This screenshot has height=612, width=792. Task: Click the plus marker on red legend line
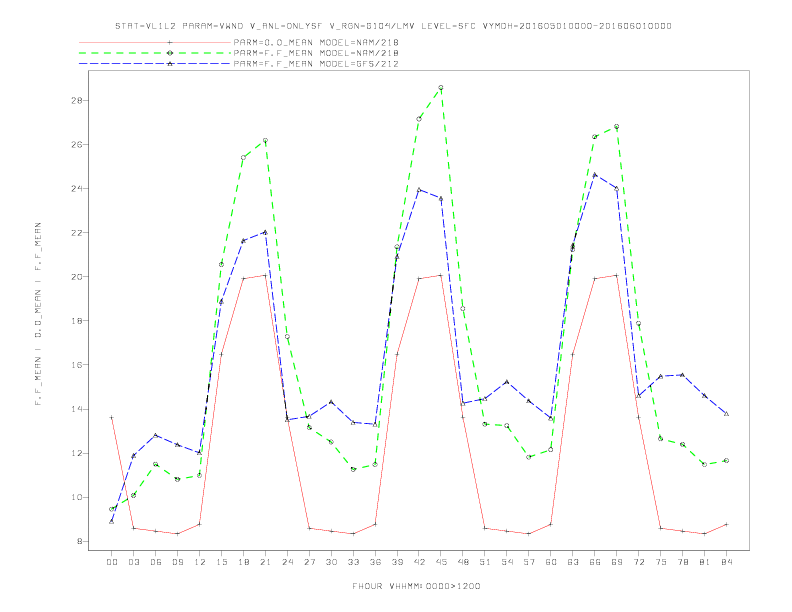pyautogui.click(x=170, y=42)
